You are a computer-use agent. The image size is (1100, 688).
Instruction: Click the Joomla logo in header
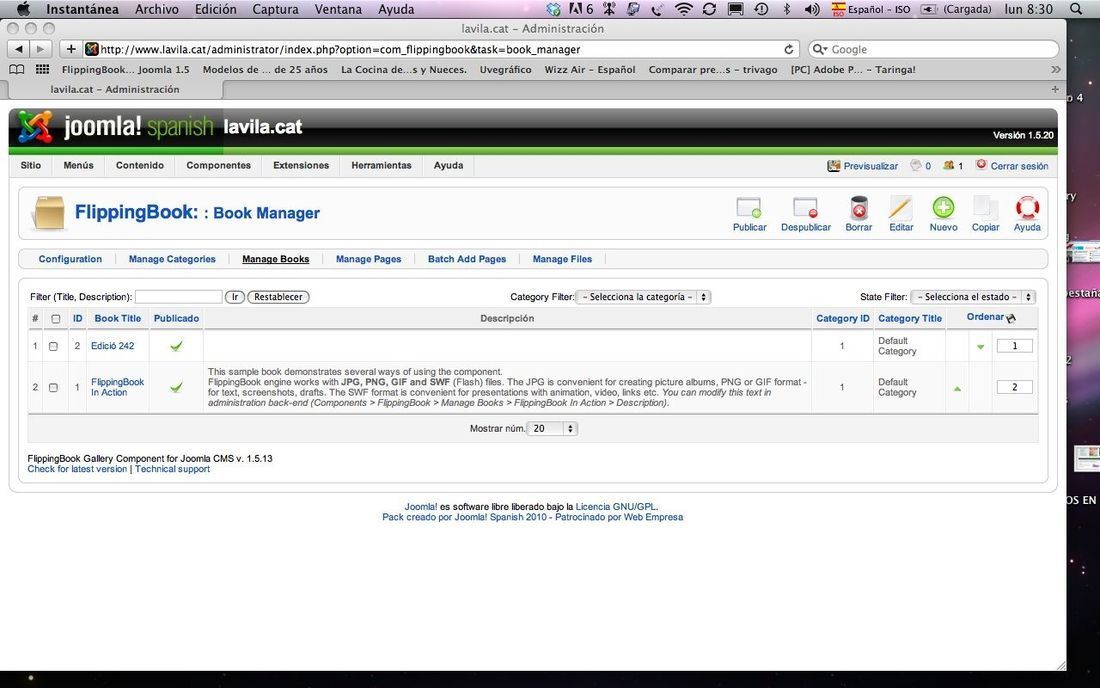35,127
